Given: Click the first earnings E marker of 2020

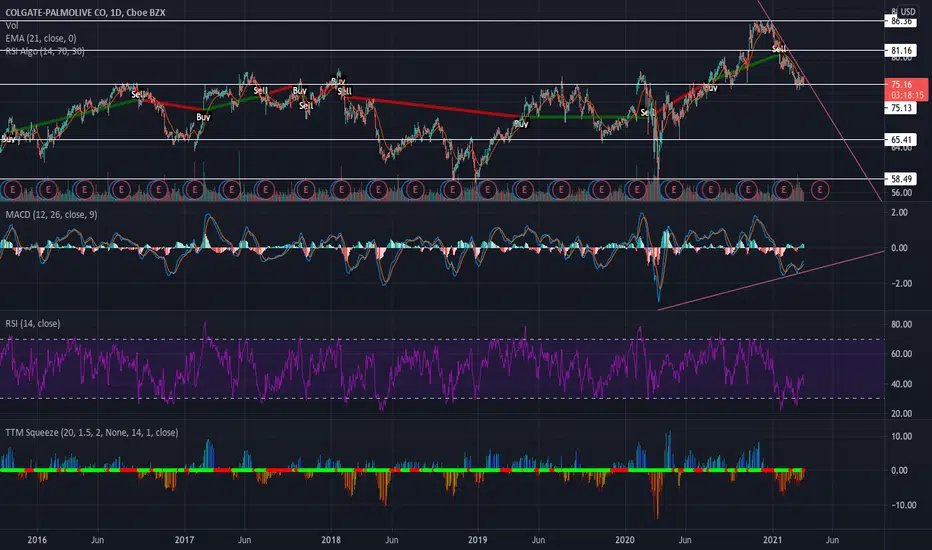Looking at the screenshot, I should coord(637,190).
